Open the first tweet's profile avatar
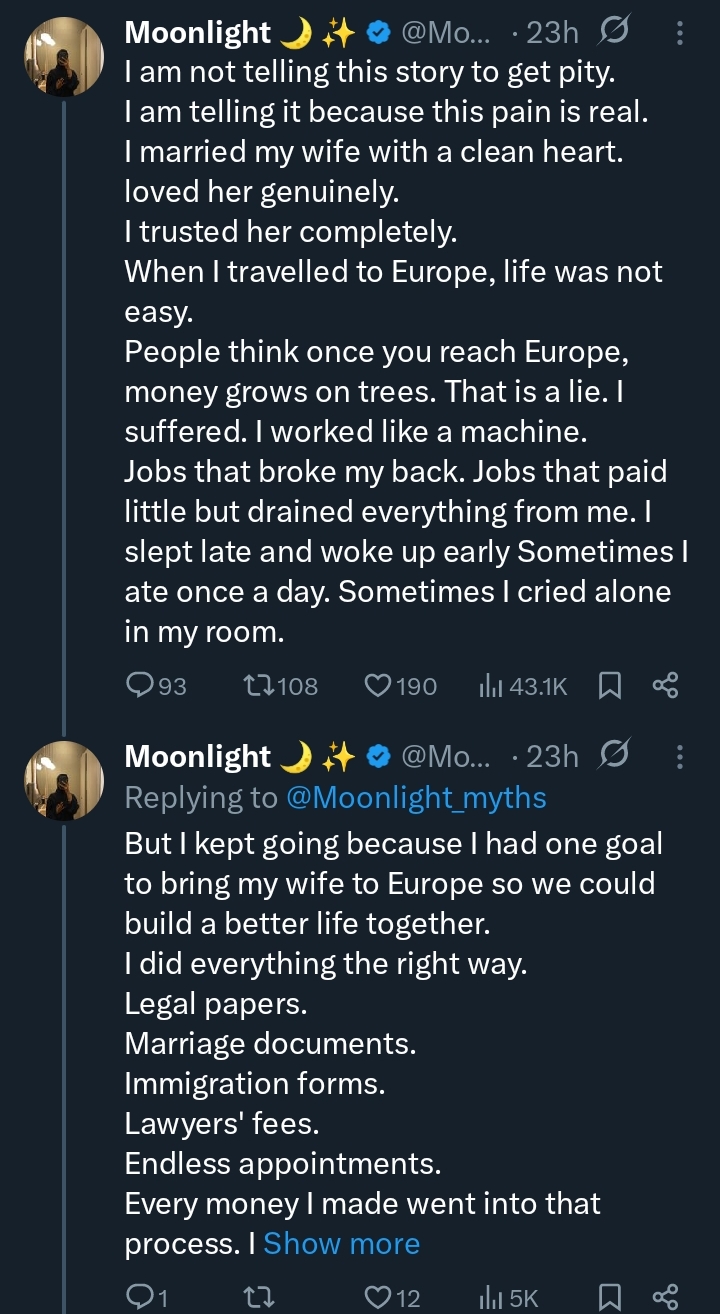Screen dimensions: 720x1314 pos(64,57)
